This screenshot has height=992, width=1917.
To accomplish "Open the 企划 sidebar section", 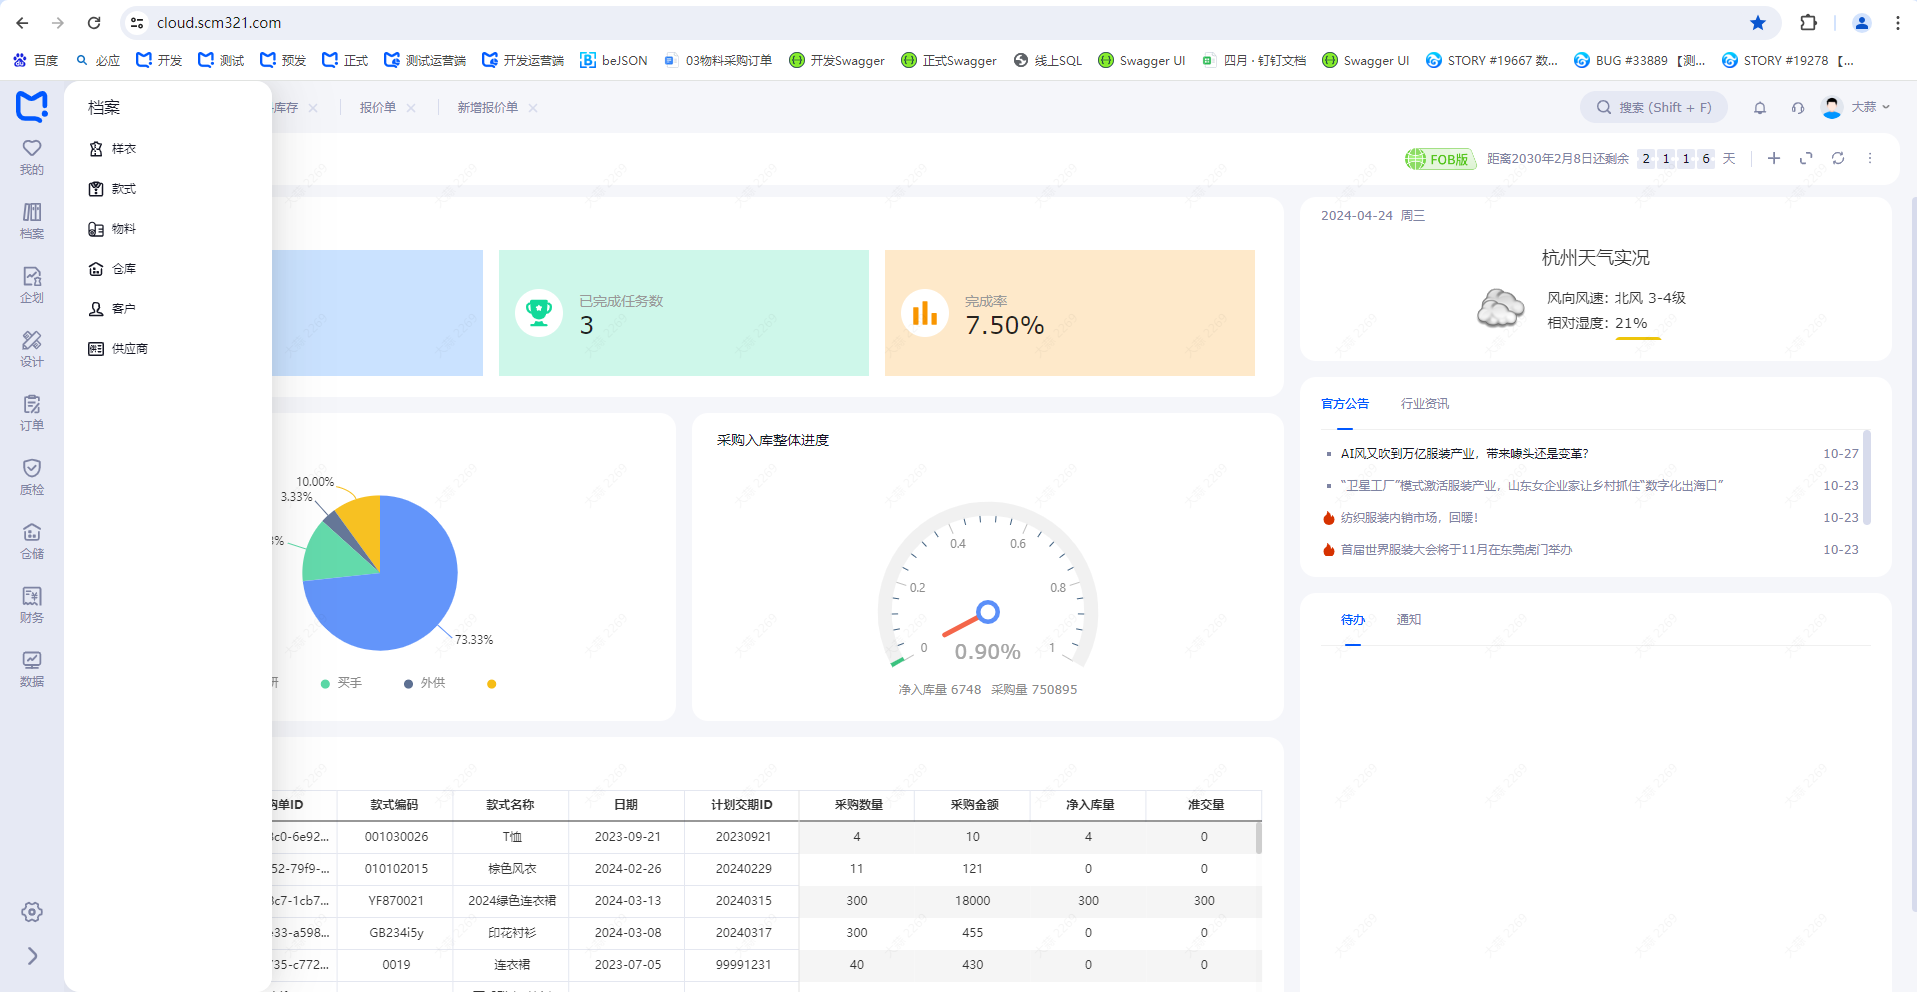I will (x=32, y=285).
